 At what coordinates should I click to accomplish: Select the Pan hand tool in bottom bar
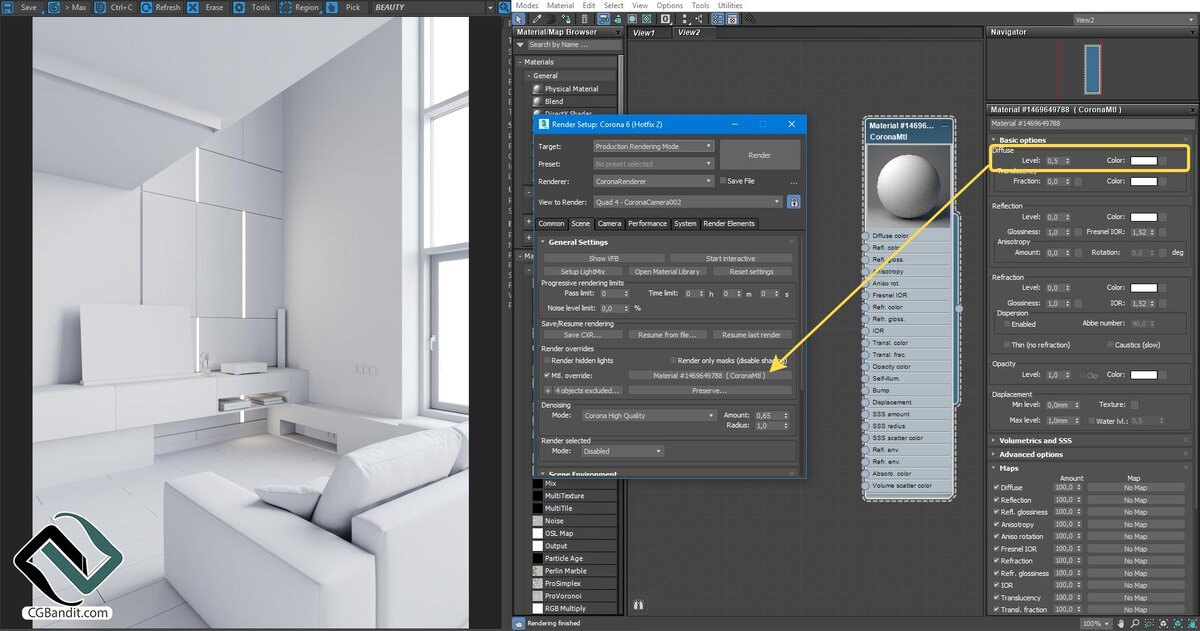click(1121, 623)
